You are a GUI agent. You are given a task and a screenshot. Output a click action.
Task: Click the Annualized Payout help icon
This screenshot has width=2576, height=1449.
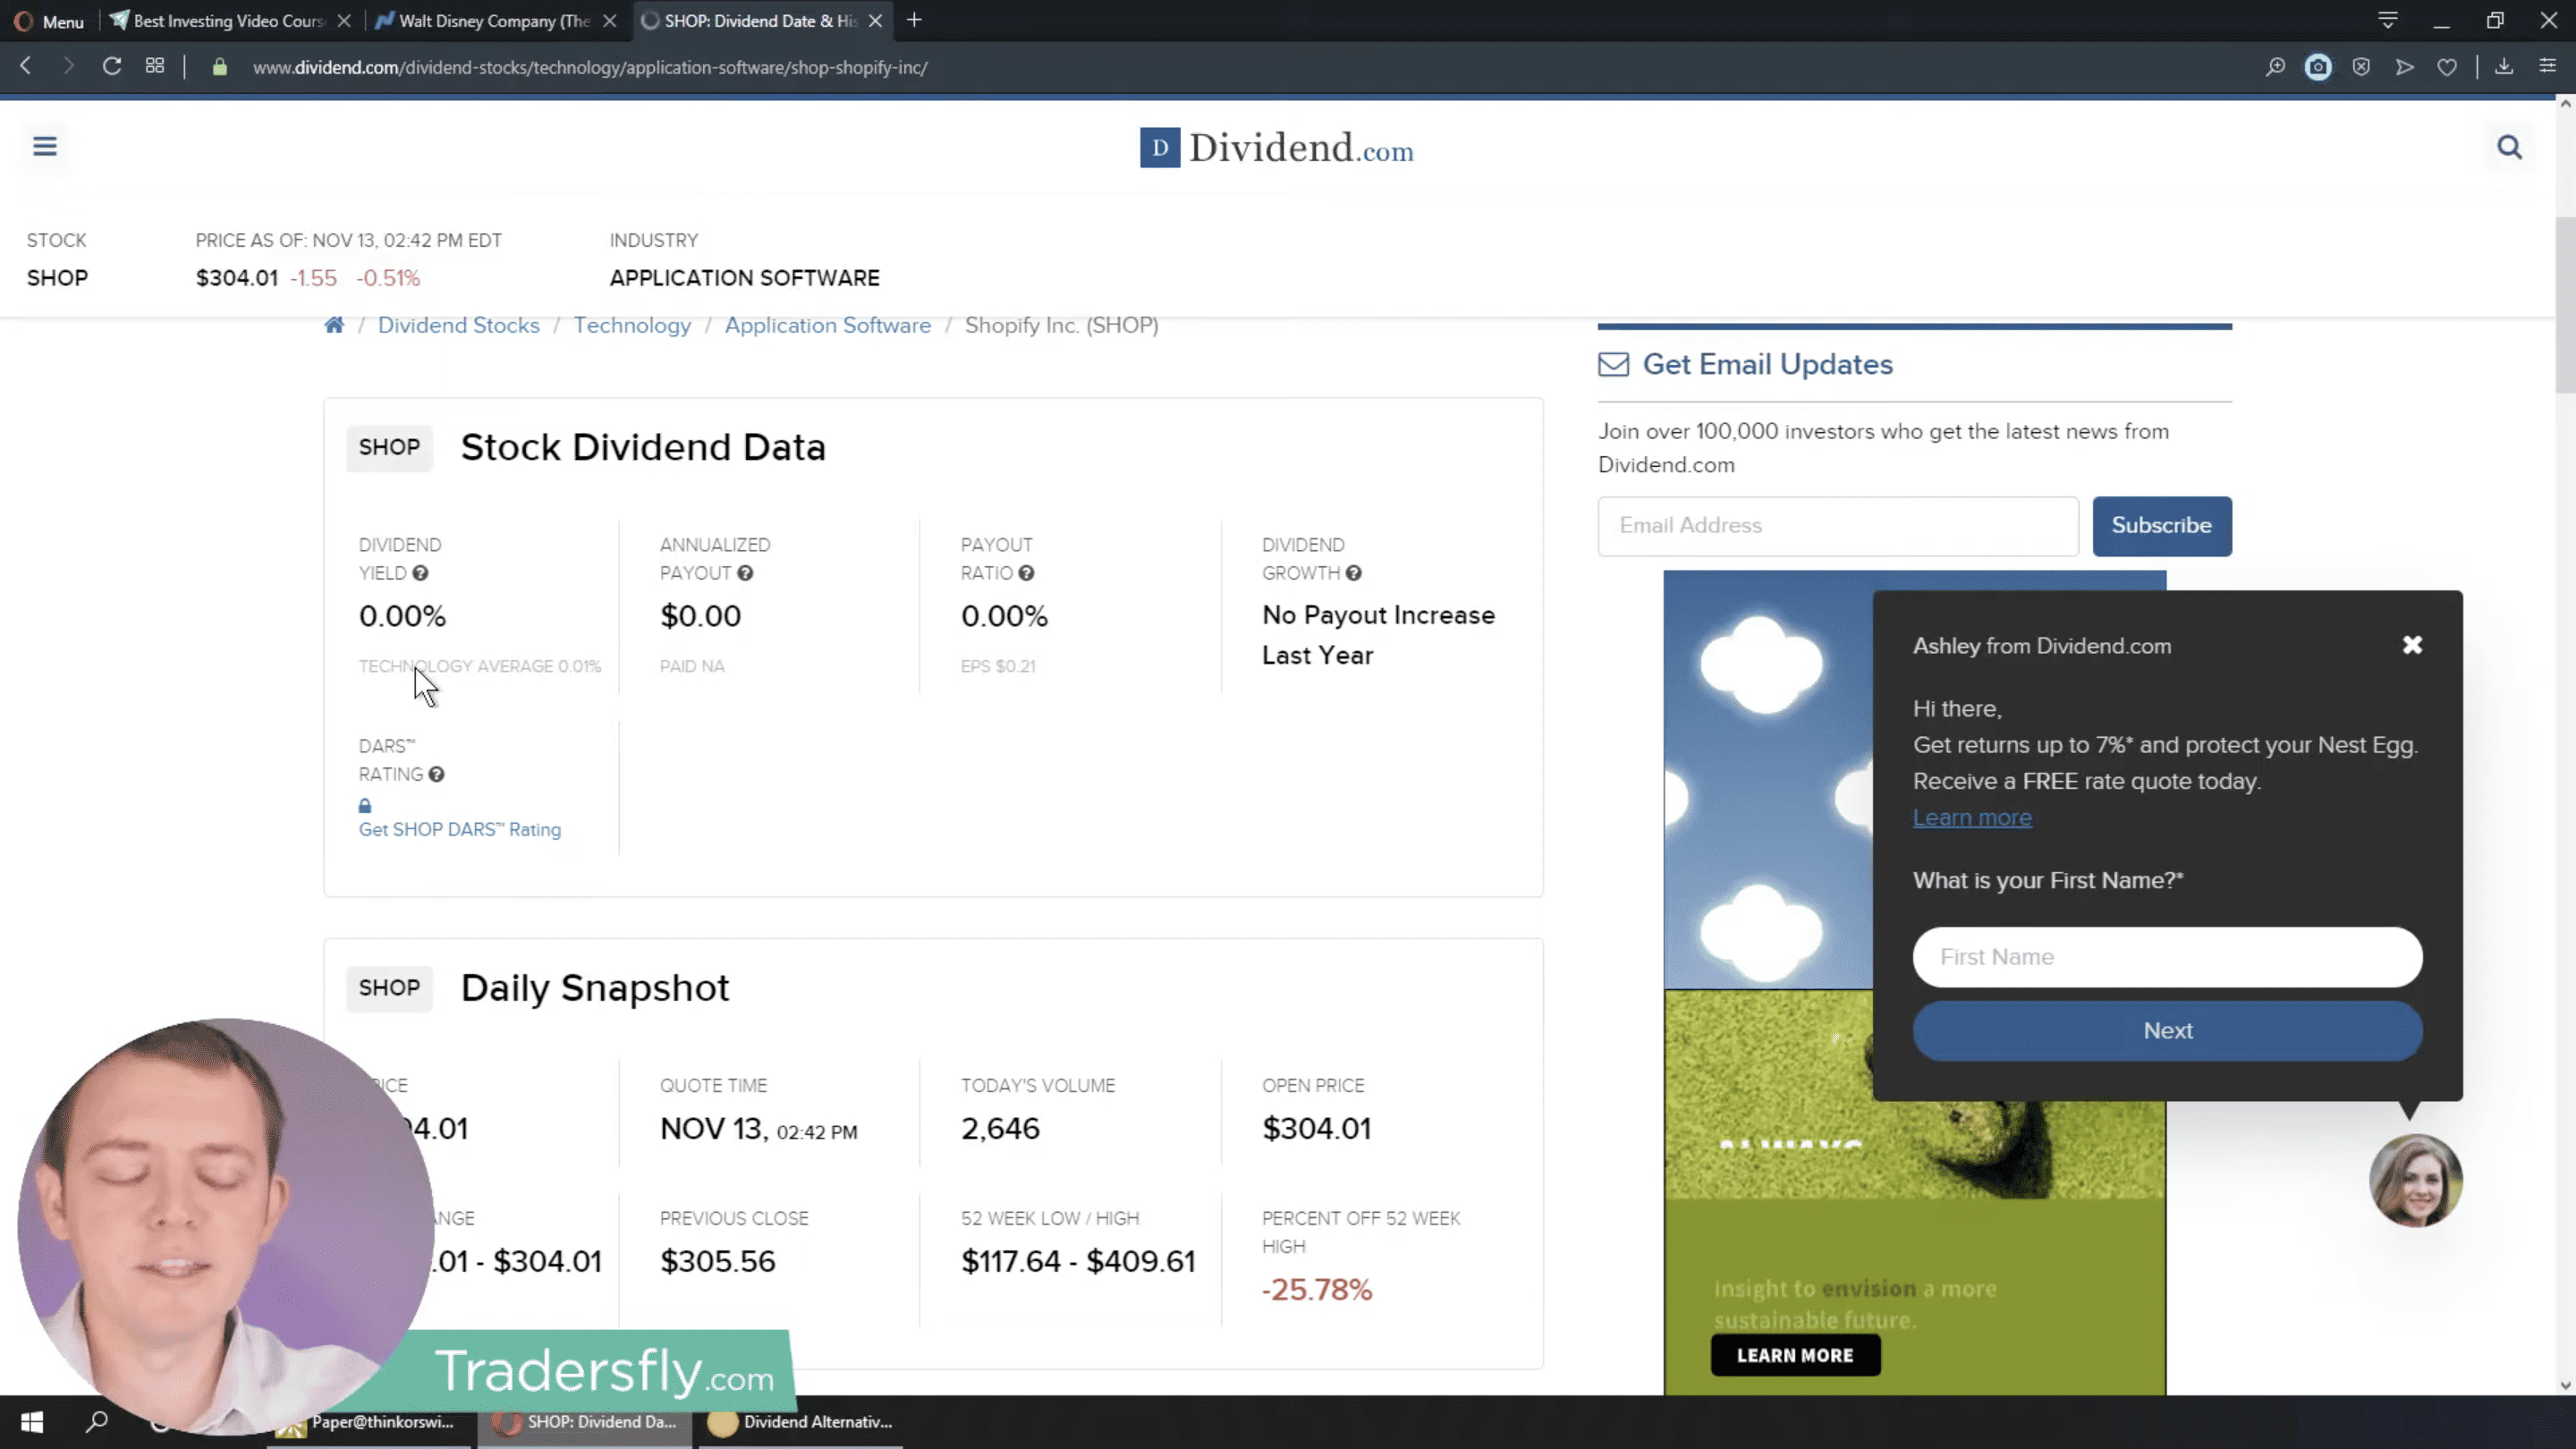click(745, 573)
